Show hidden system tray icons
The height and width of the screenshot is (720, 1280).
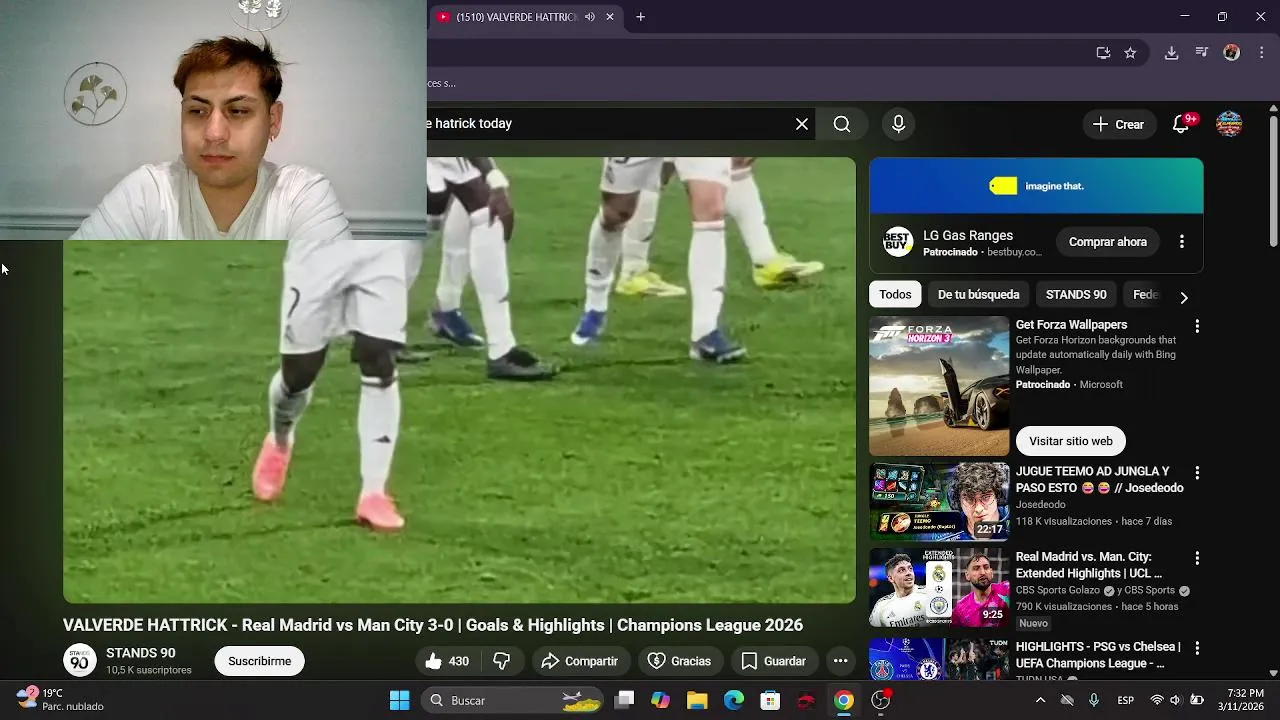(1040, 700)
